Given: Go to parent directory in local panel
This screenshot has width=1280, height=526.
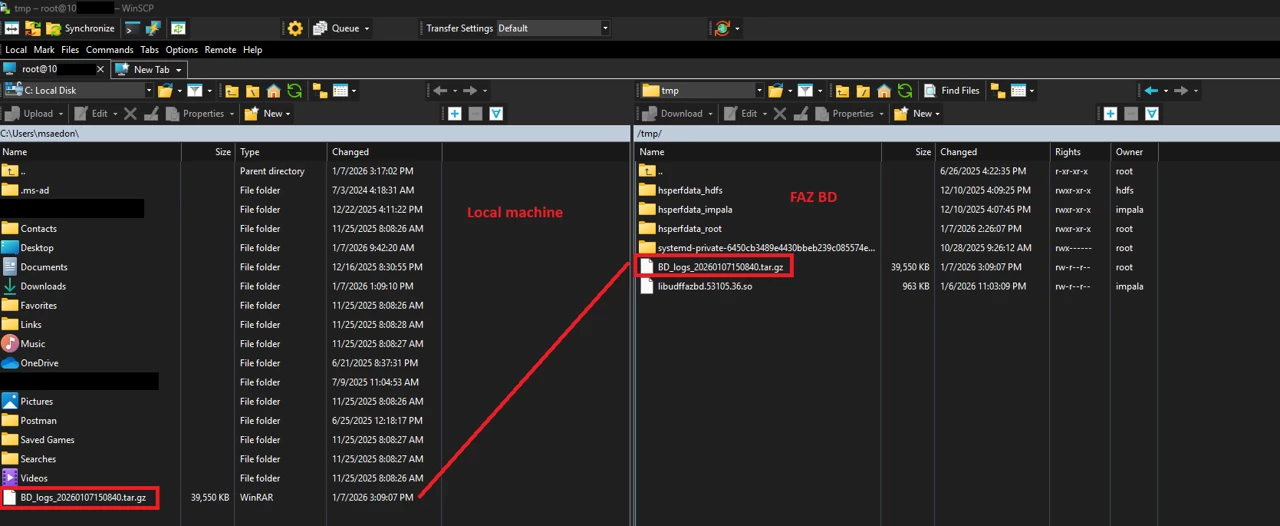Looking at the screenshot, I should [232, 90].
